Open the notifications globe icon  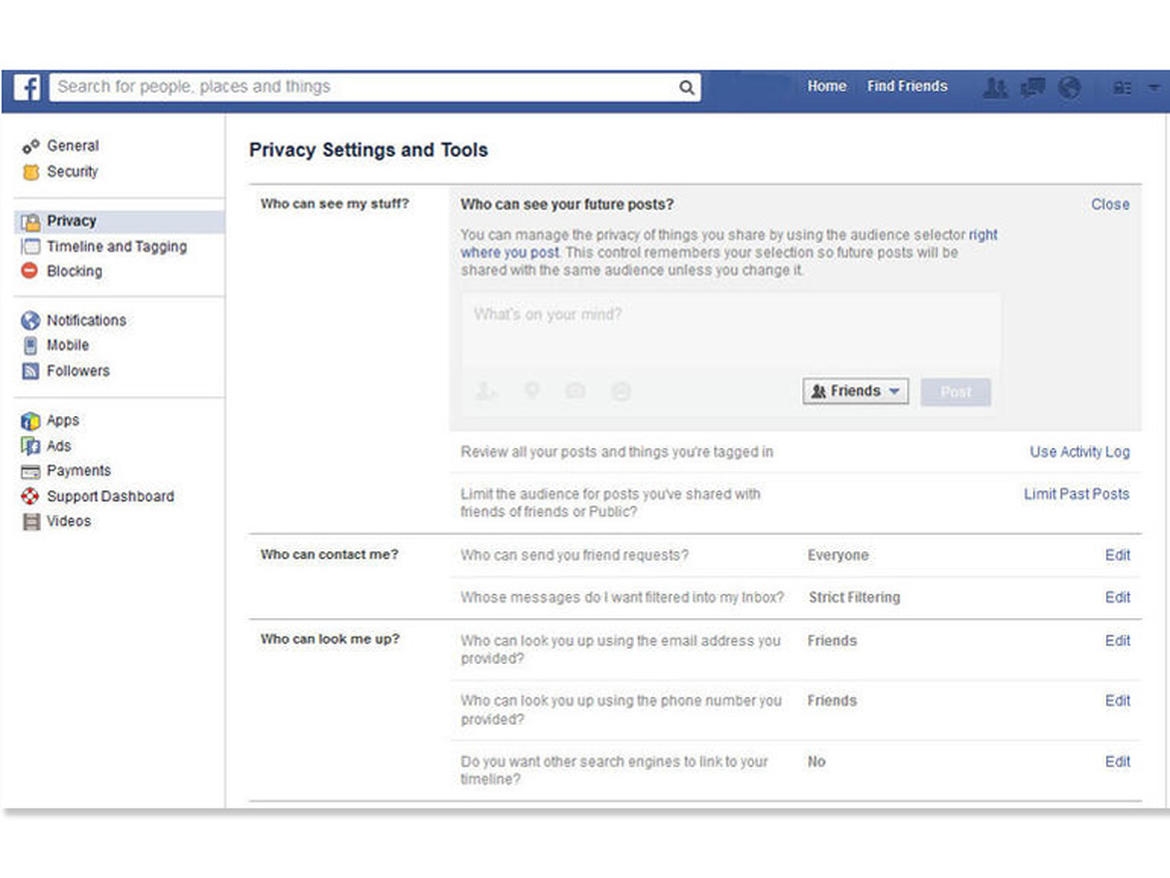[x=1070, y=87]
